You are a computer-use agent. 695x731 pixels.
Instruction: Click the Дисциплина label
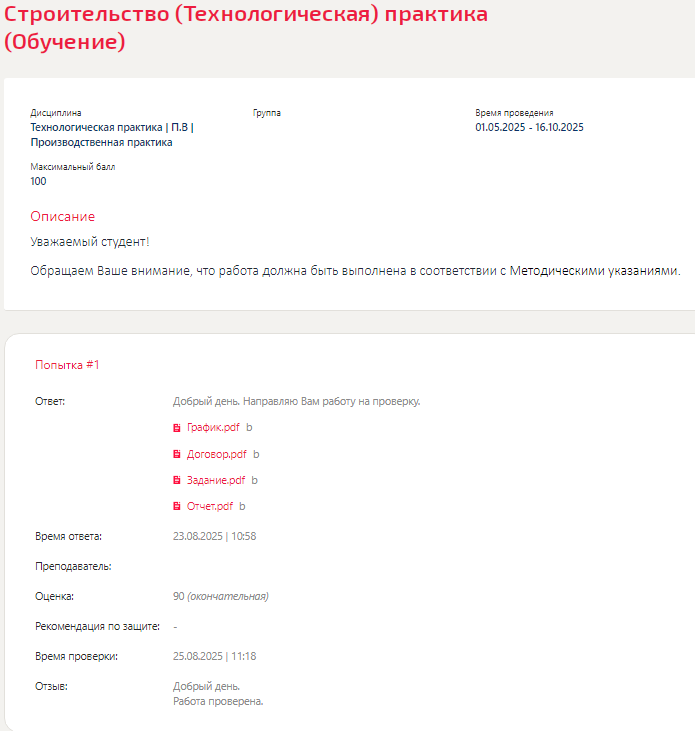click(x=56, y=113)
